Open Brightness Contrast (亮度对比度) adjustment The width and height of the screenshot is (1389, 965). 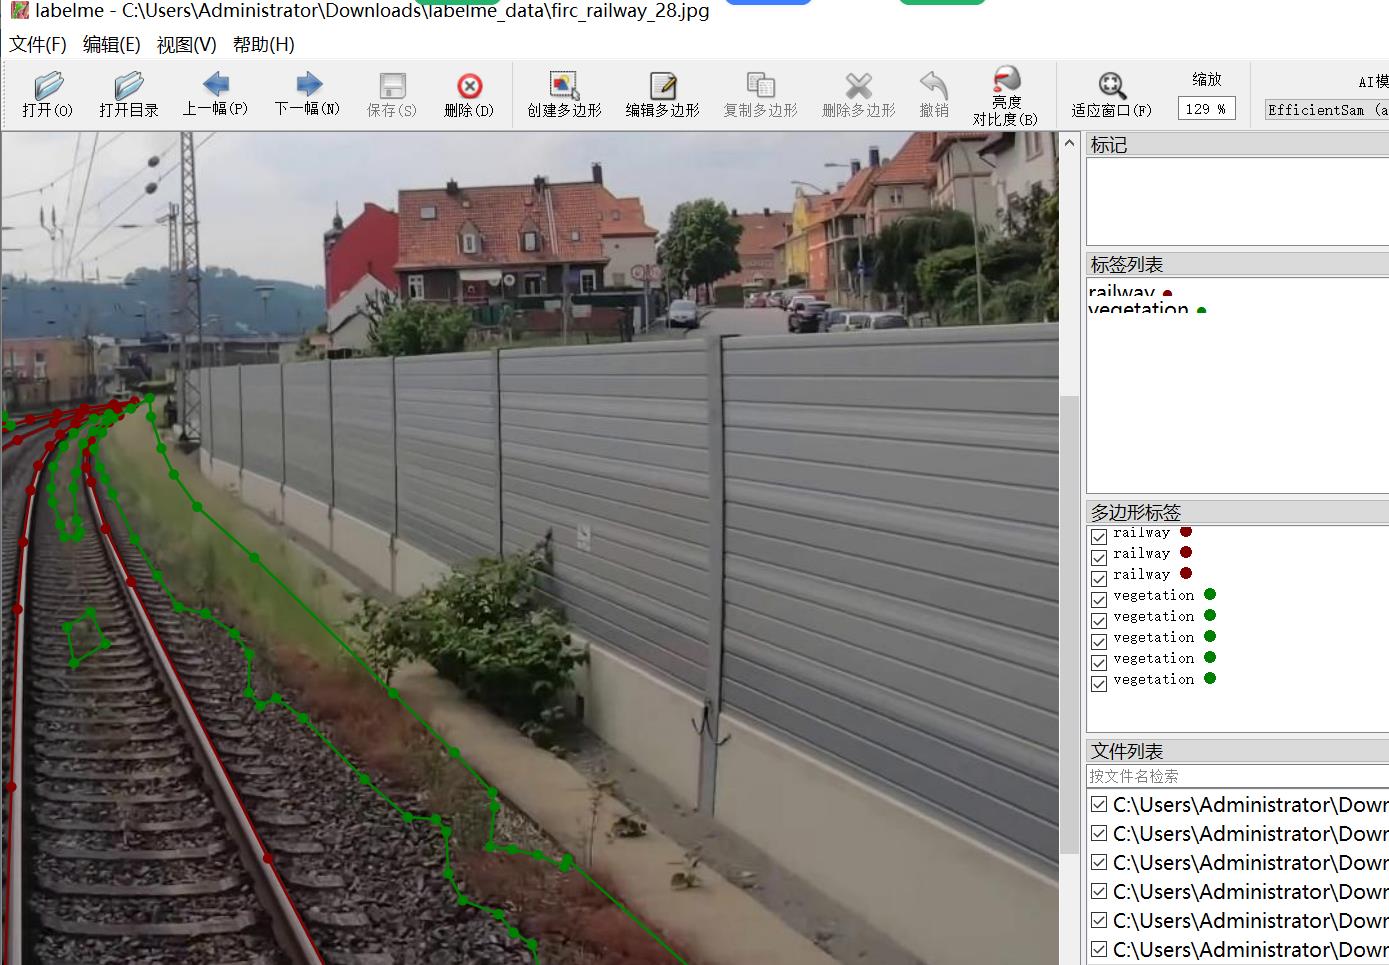tap(1005, 94)
